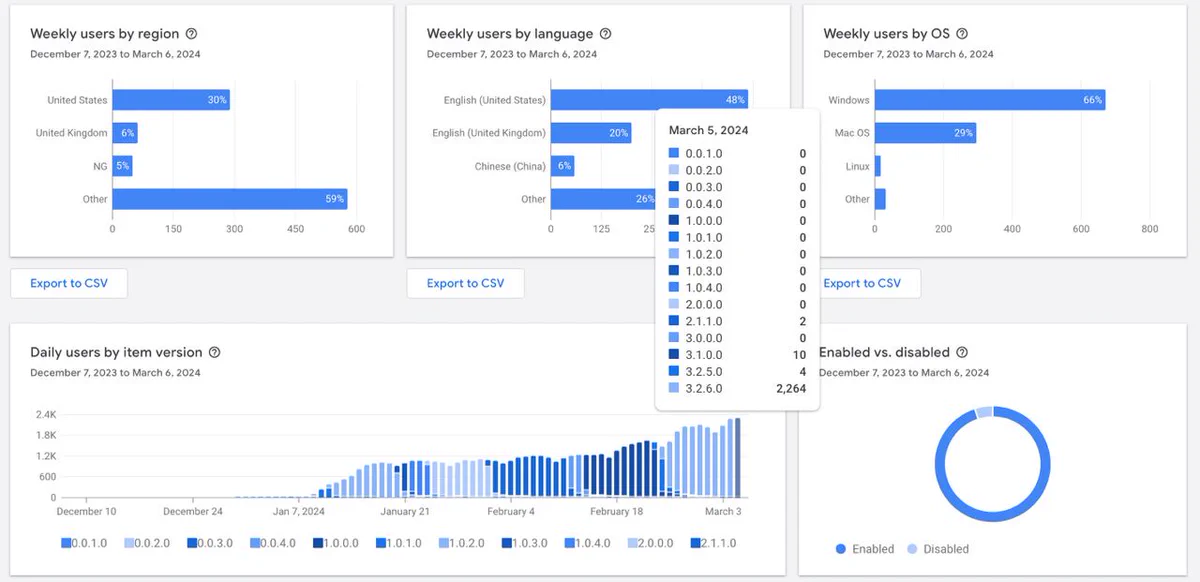Image resolution: width=1200 pixels, height=582 pixels.
Task: Toggle 0.0.4.0 series in bottom chart legend
Action: [274, 543]
